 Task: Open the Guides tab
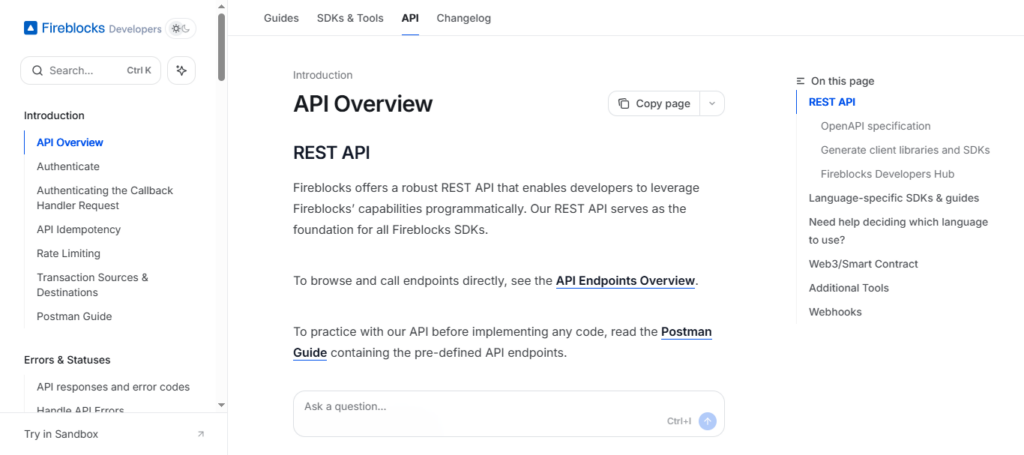281,18
